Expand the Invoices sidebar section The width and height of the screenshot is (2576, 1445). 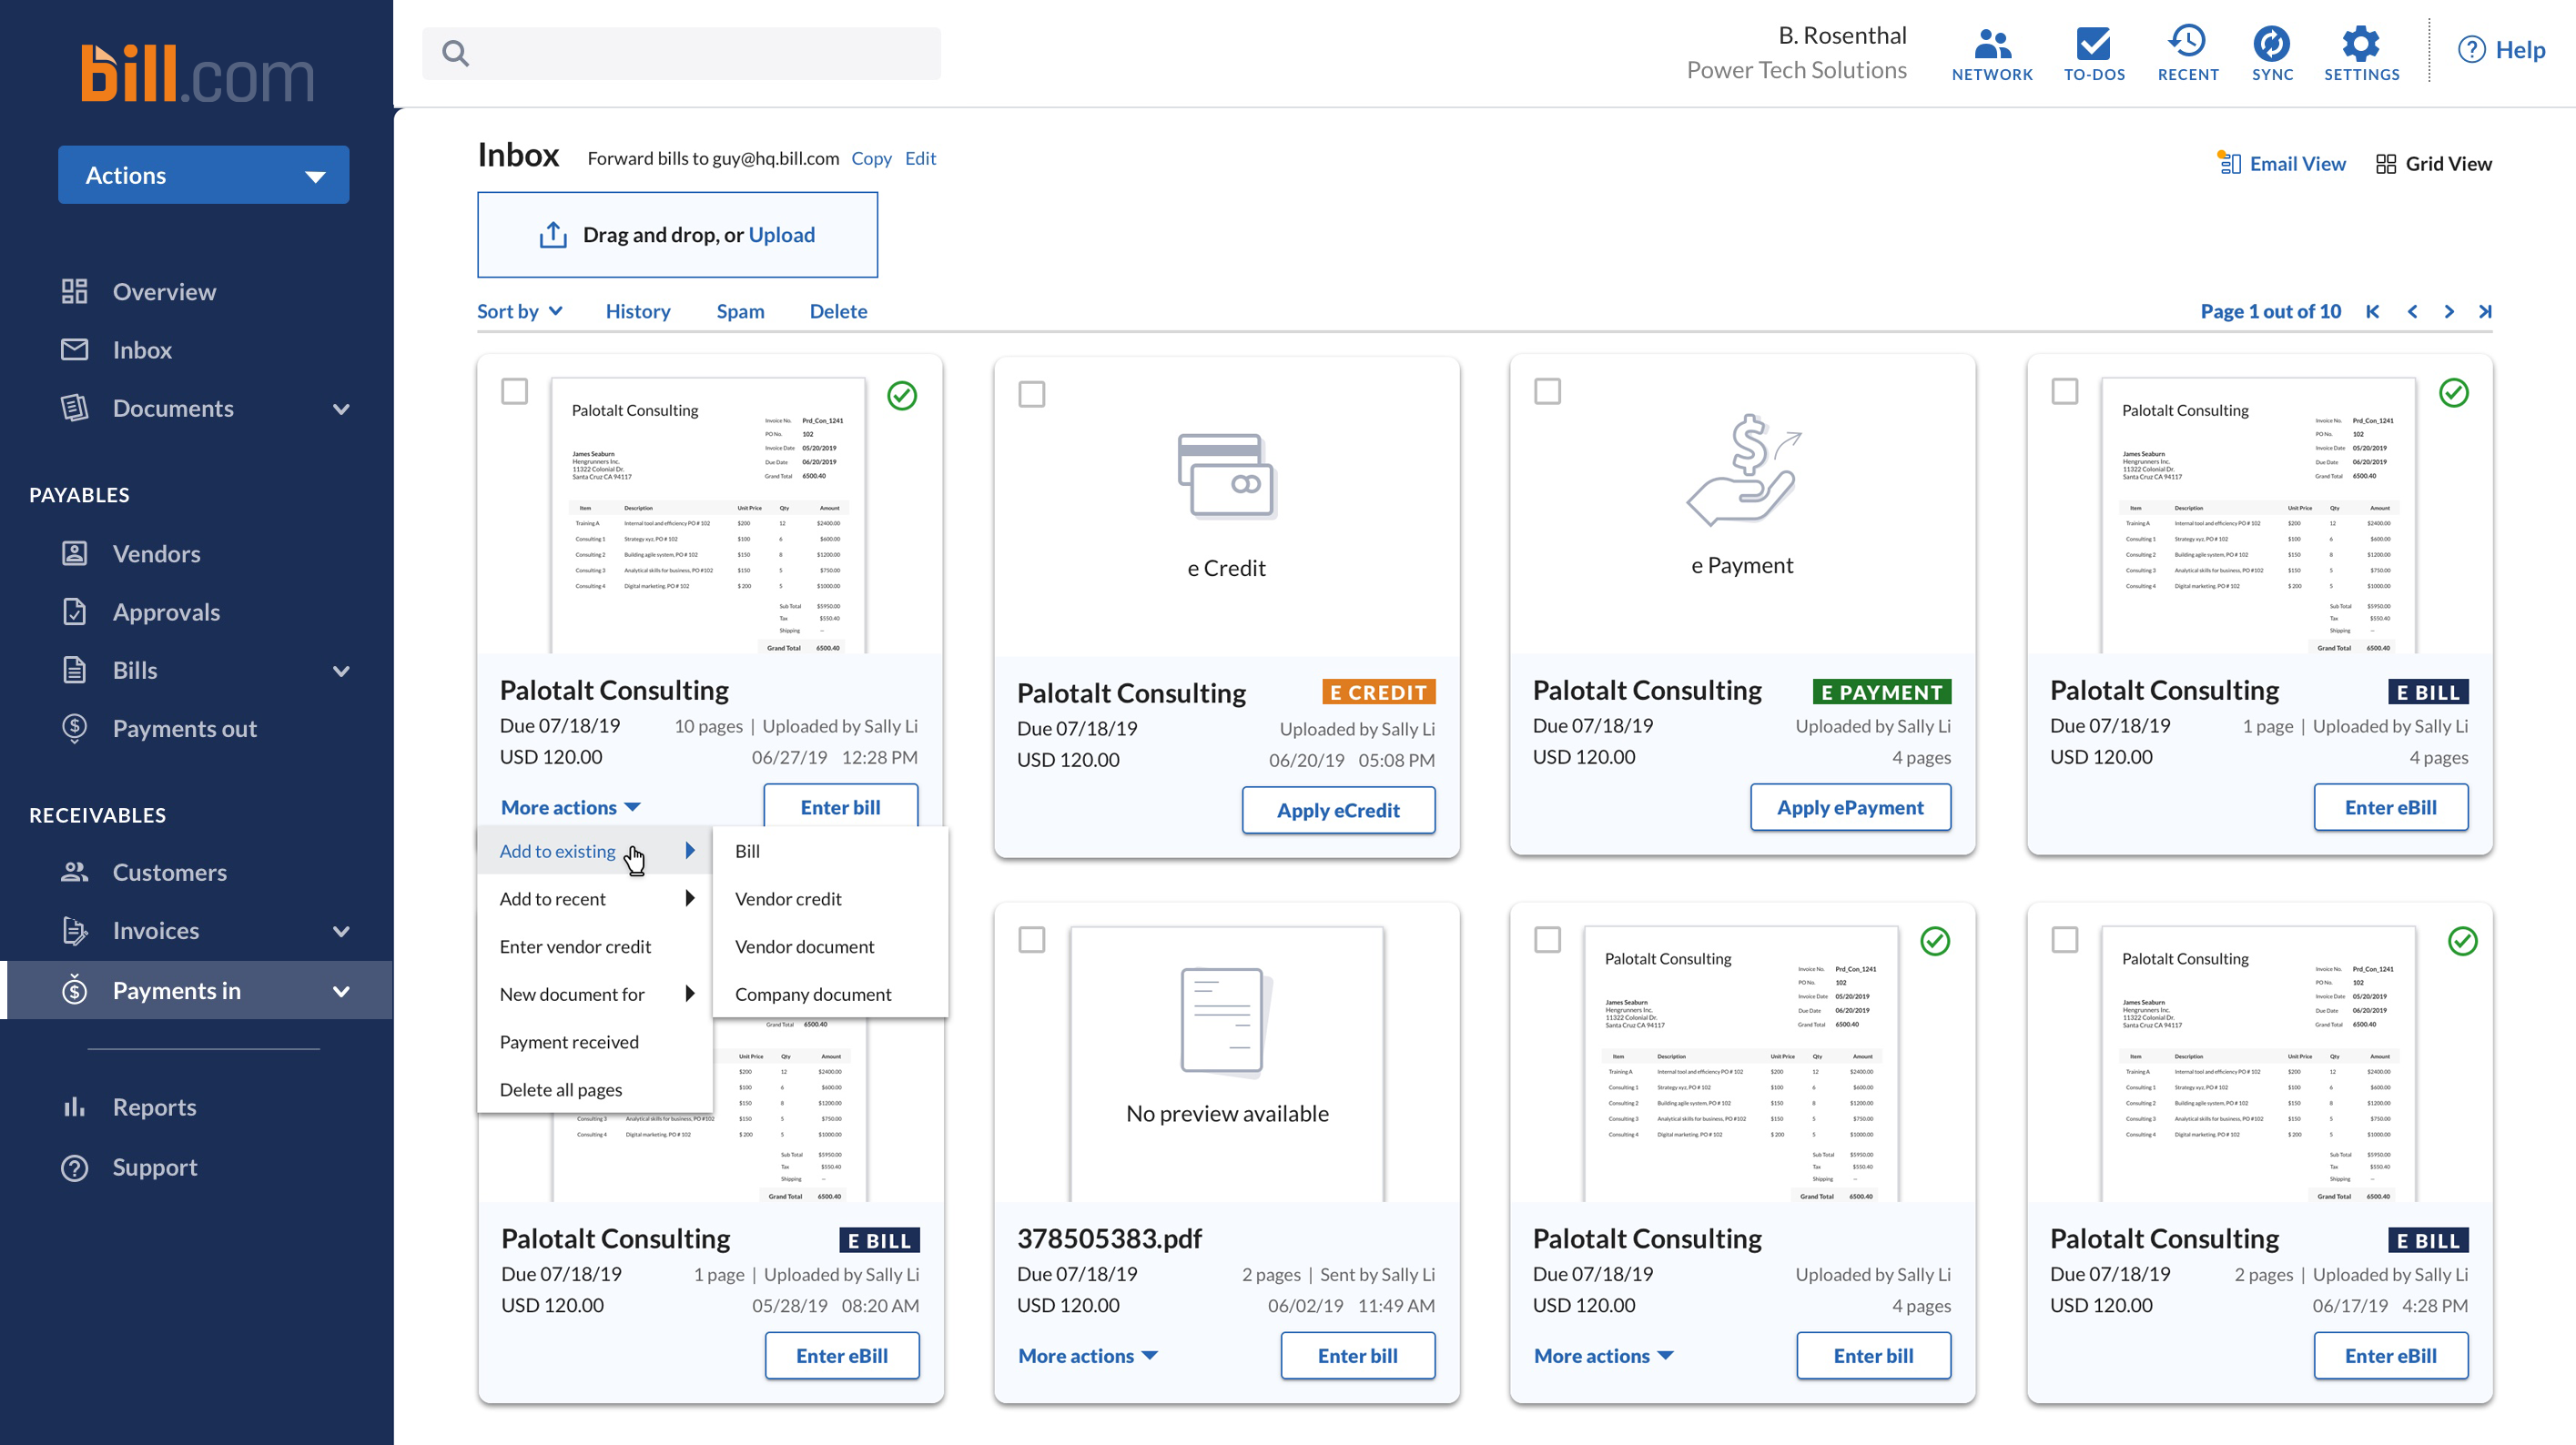[341, 931]
